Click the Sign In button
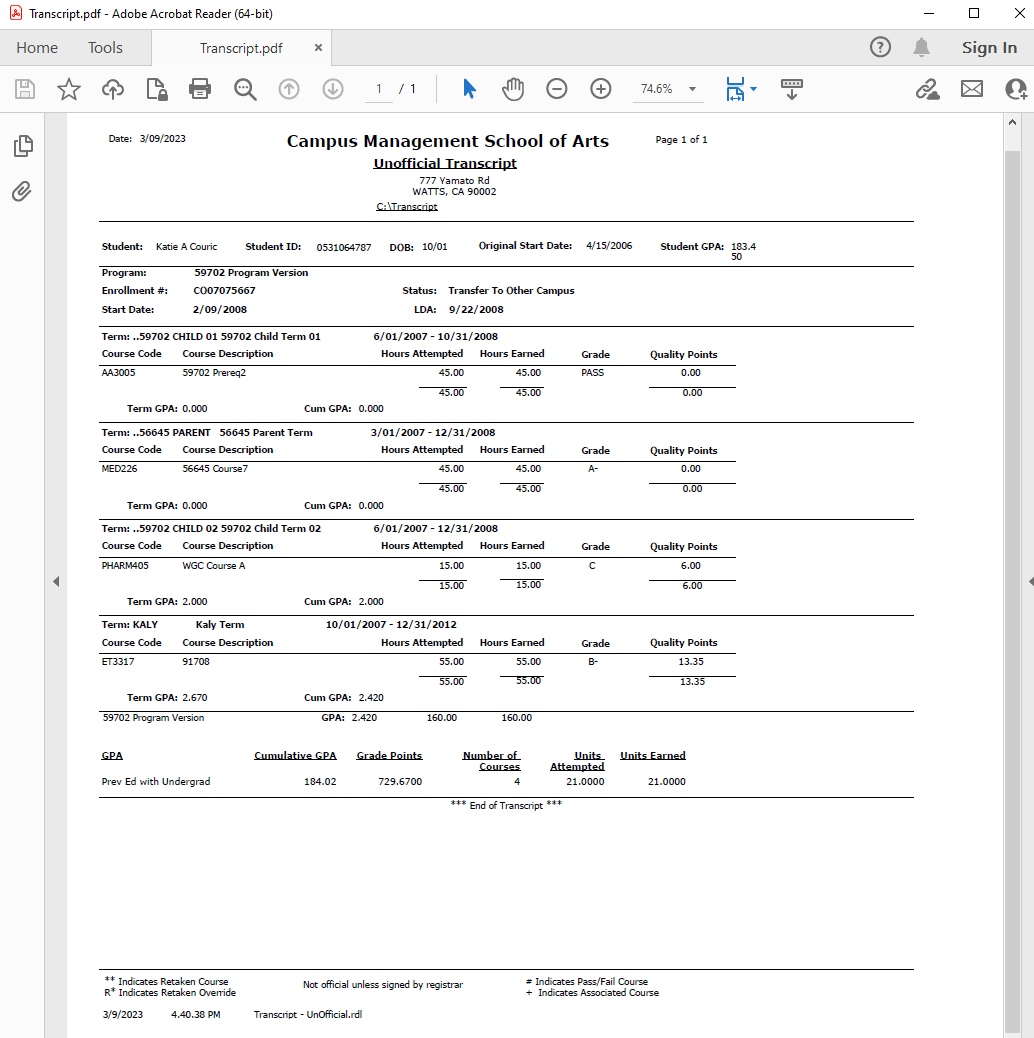 click(x=989, y=47)
